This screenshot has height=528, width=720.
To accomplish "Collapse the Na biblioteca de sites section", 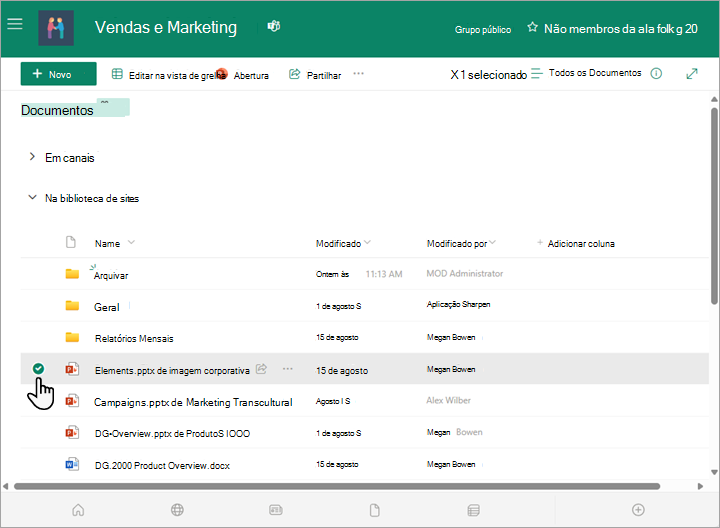I will coord(32,197).
